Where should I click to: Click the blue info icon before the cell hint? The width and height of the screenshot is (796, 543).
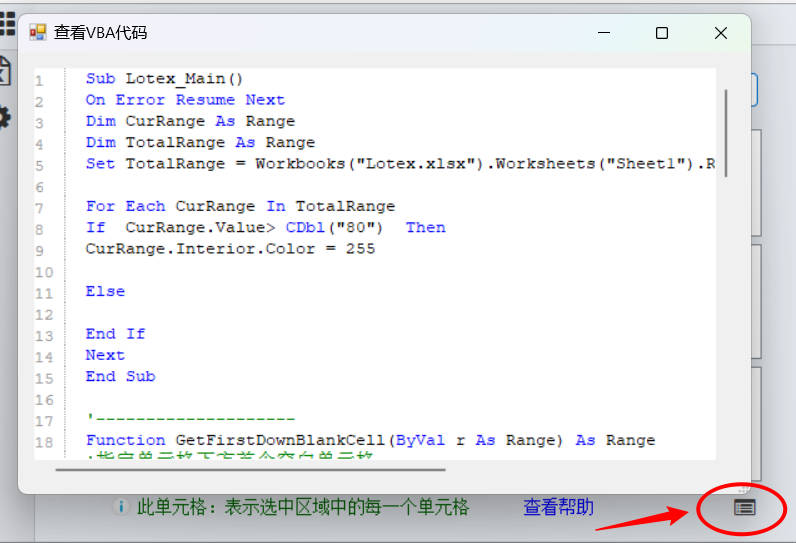coord(121,507)
